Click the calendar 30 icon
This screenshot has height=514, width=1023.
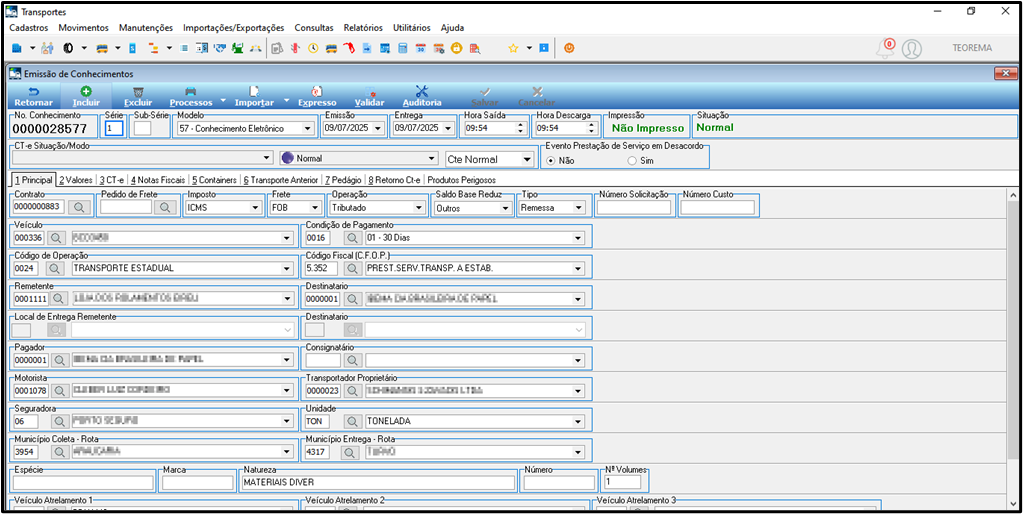[x=421, y=48]
